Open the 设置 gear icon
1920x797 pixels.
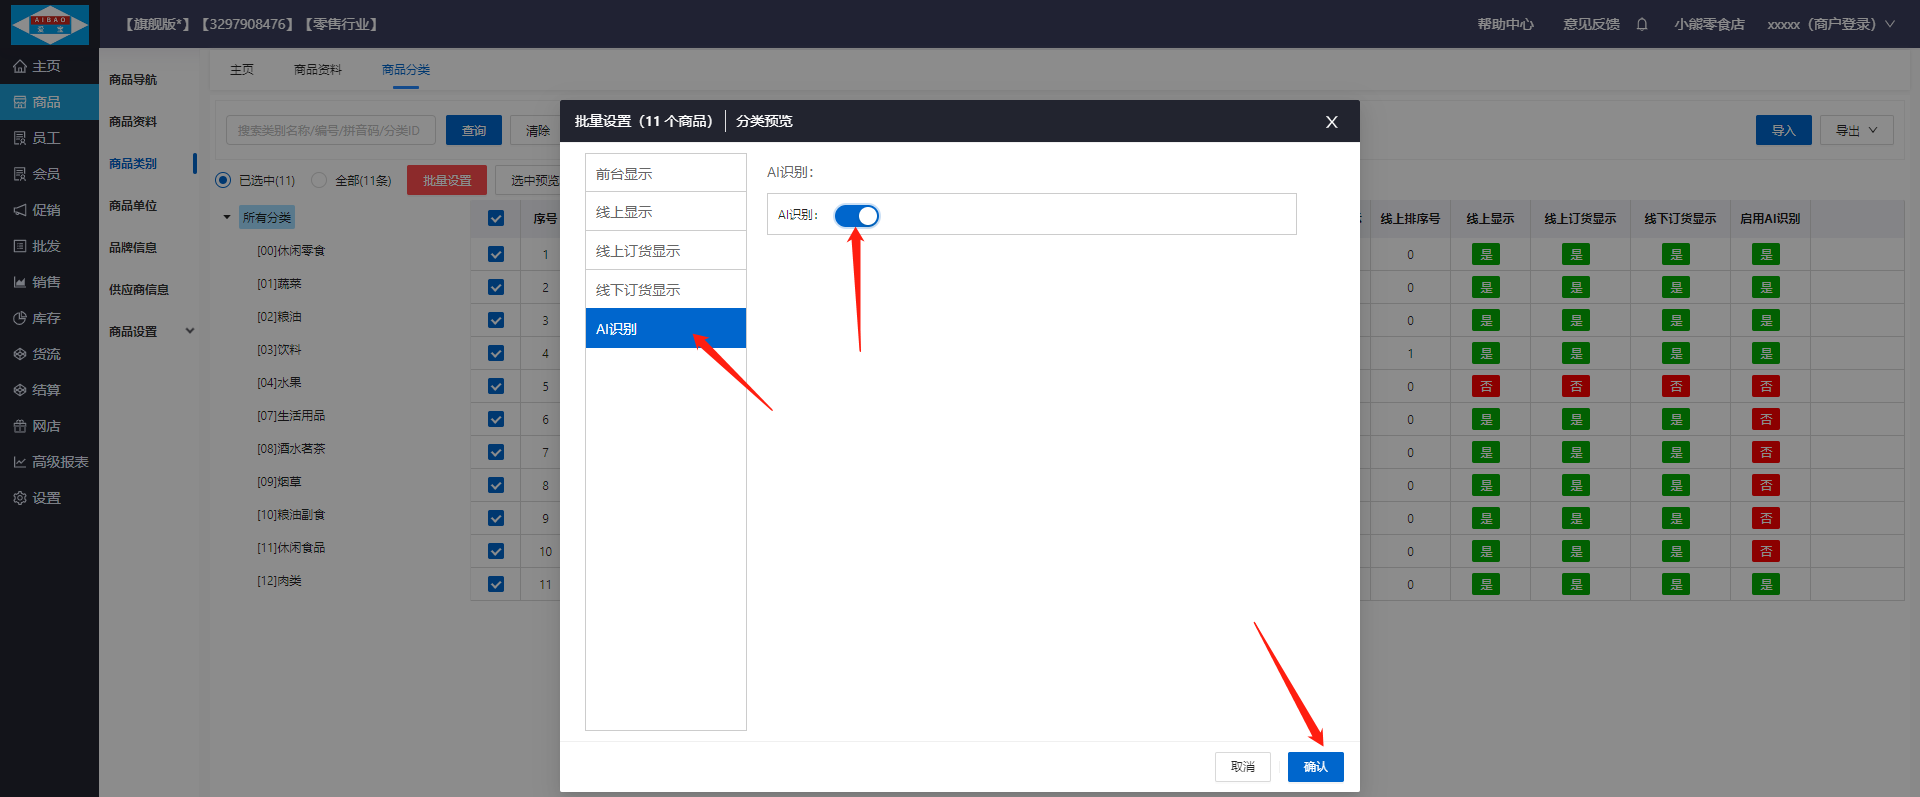click(20, 498)
